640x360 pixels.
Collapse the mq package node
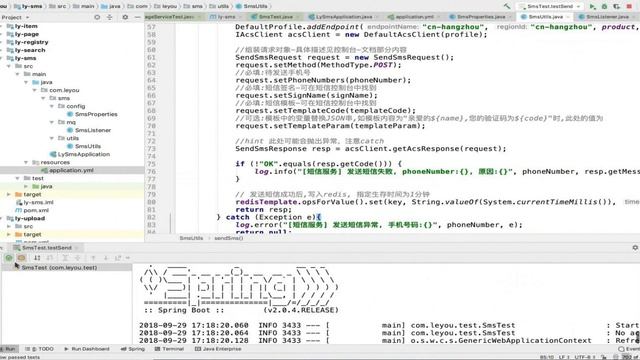coord(52,122)
